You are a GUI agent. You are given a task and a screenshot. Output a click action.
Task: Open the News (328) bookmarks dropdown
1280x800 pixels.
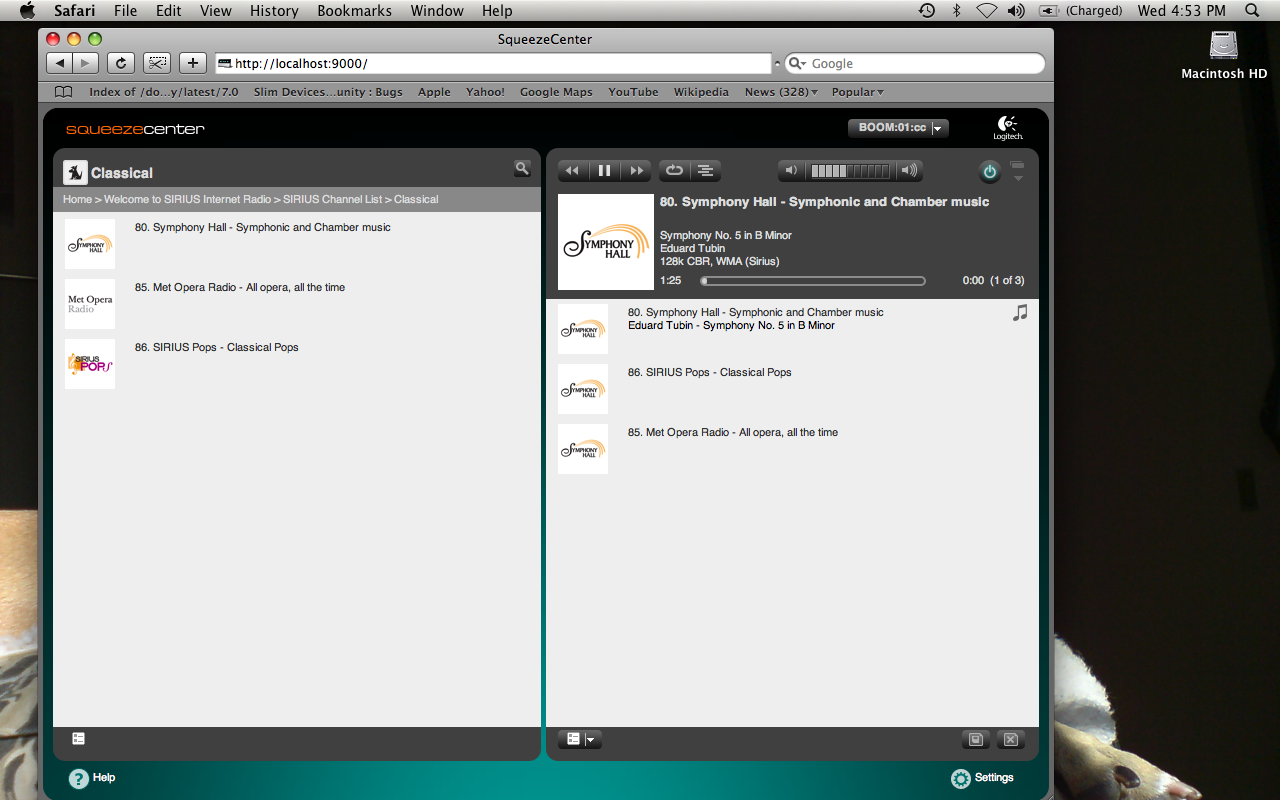point(781,92)
